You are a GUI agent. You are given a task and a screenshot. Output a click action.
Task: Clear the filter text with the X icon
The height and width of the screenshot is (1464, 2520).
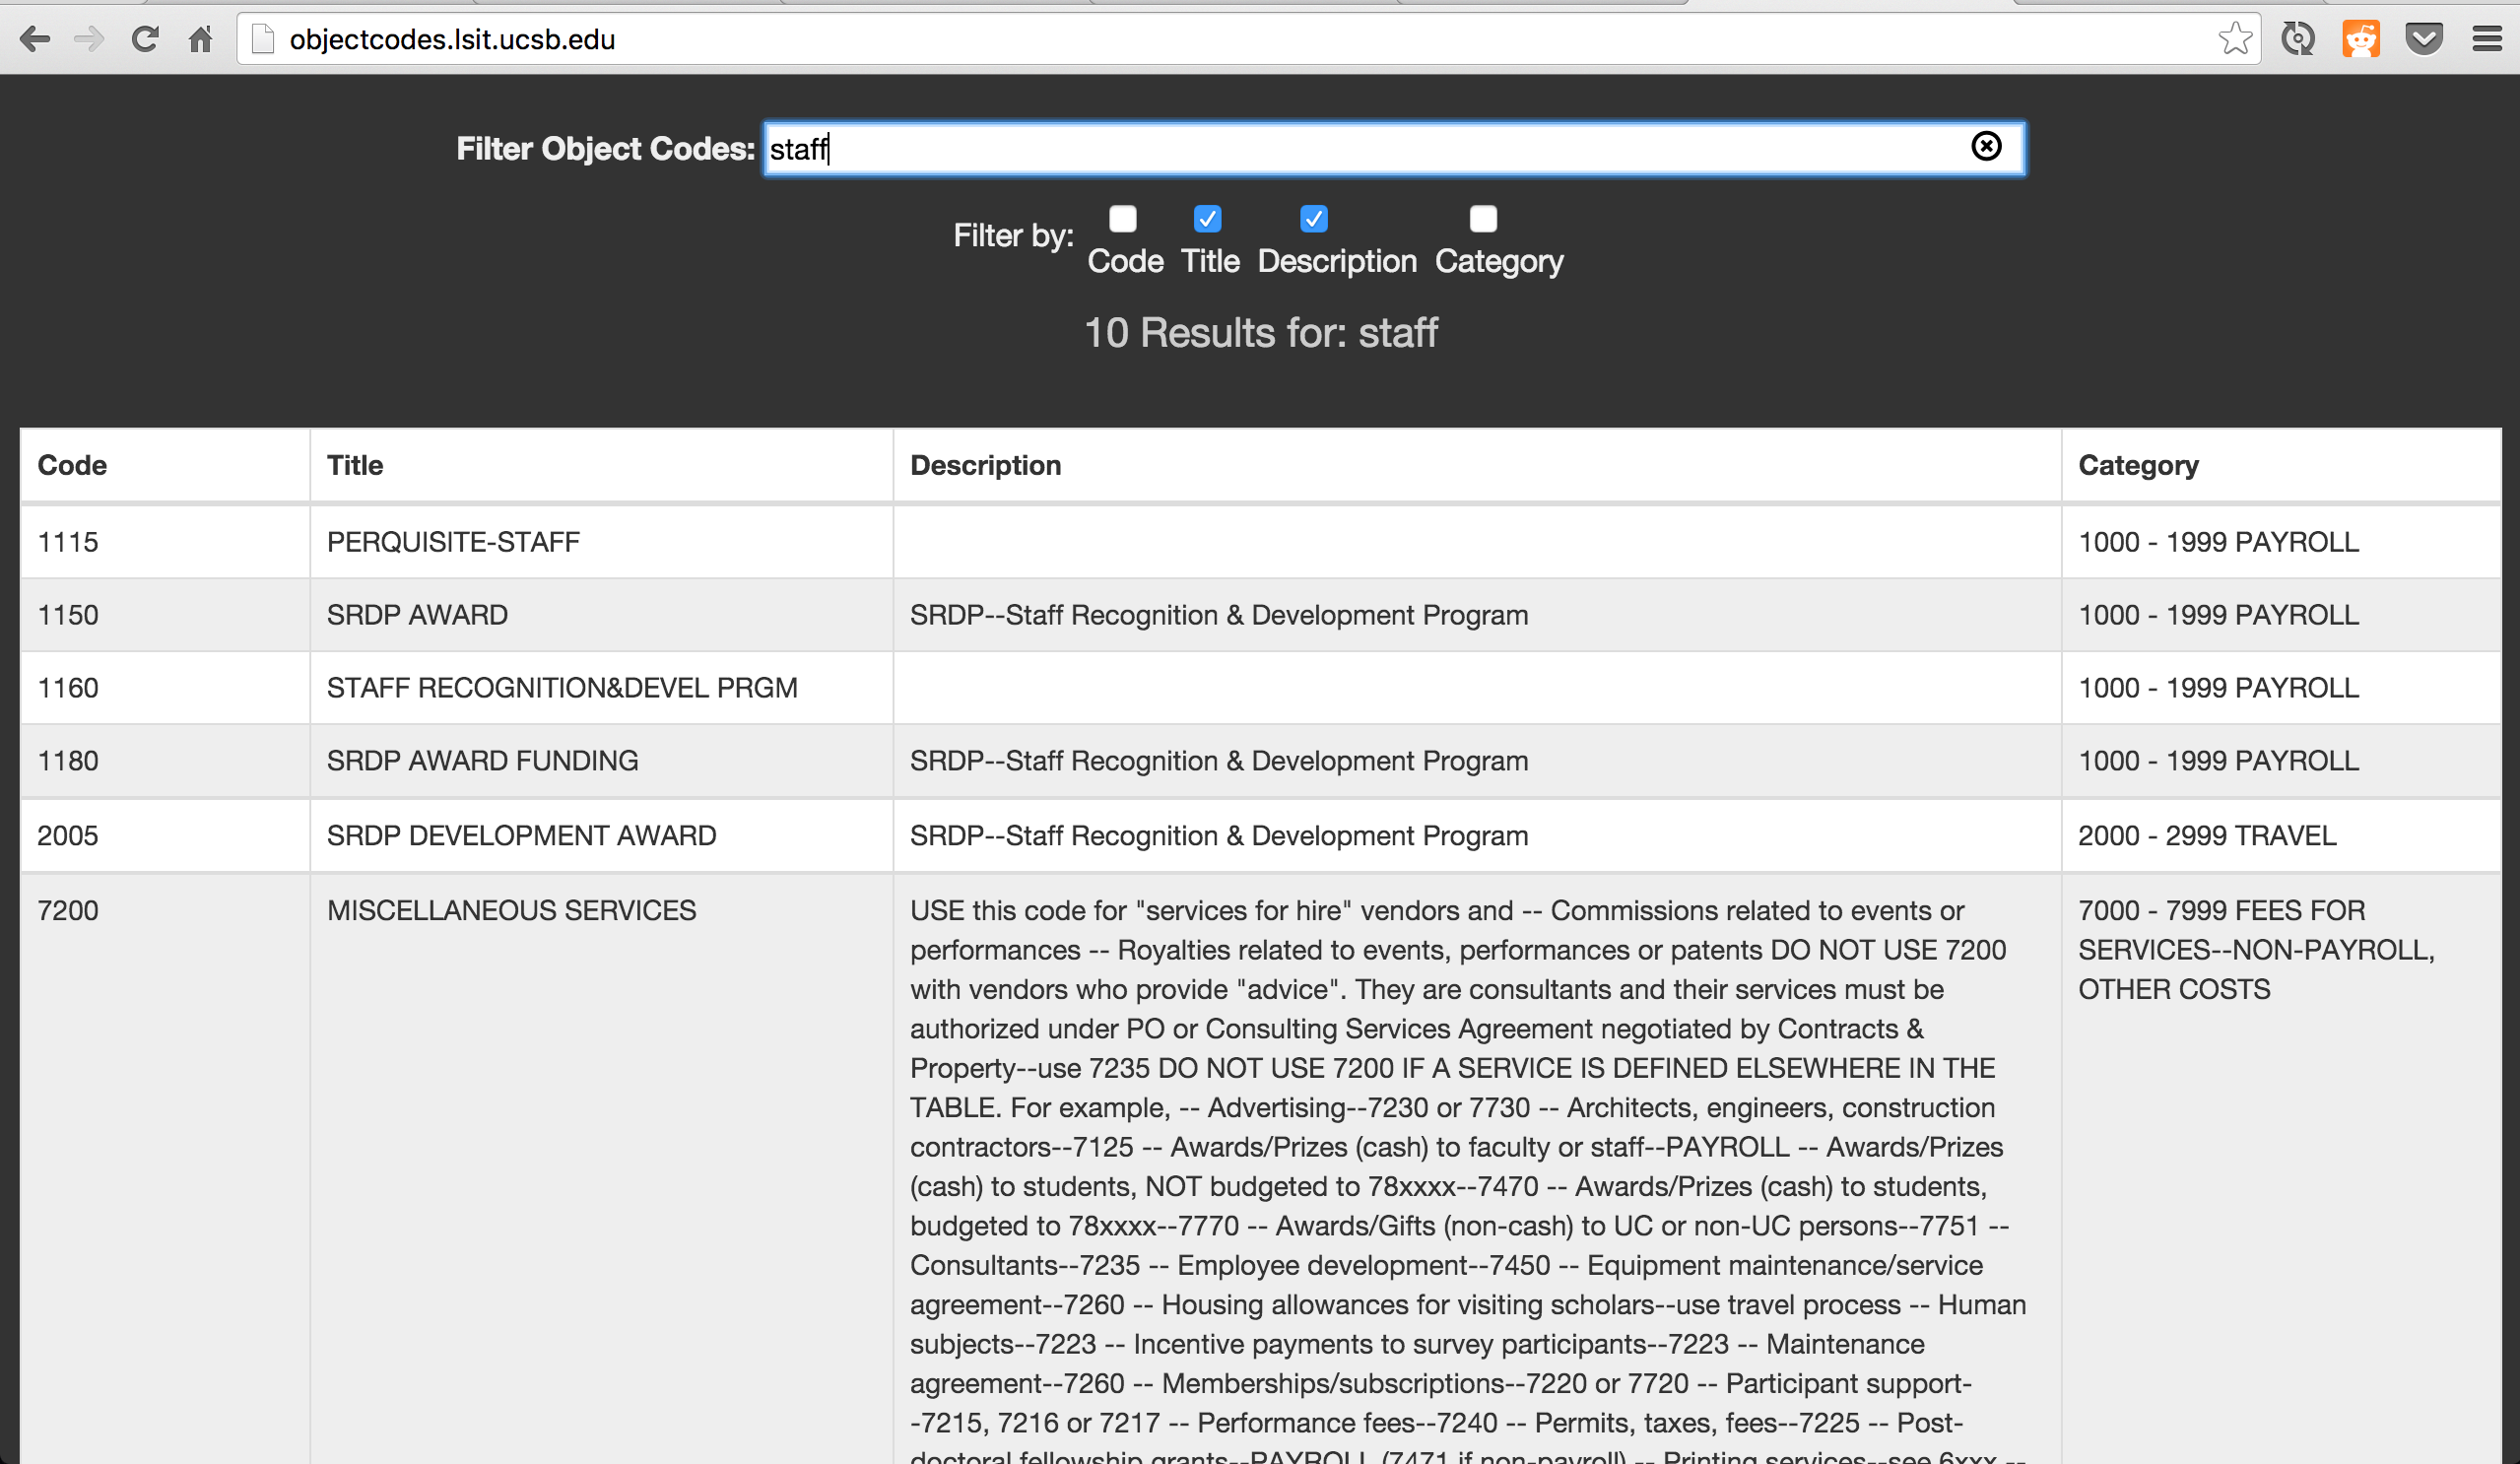1986,146
